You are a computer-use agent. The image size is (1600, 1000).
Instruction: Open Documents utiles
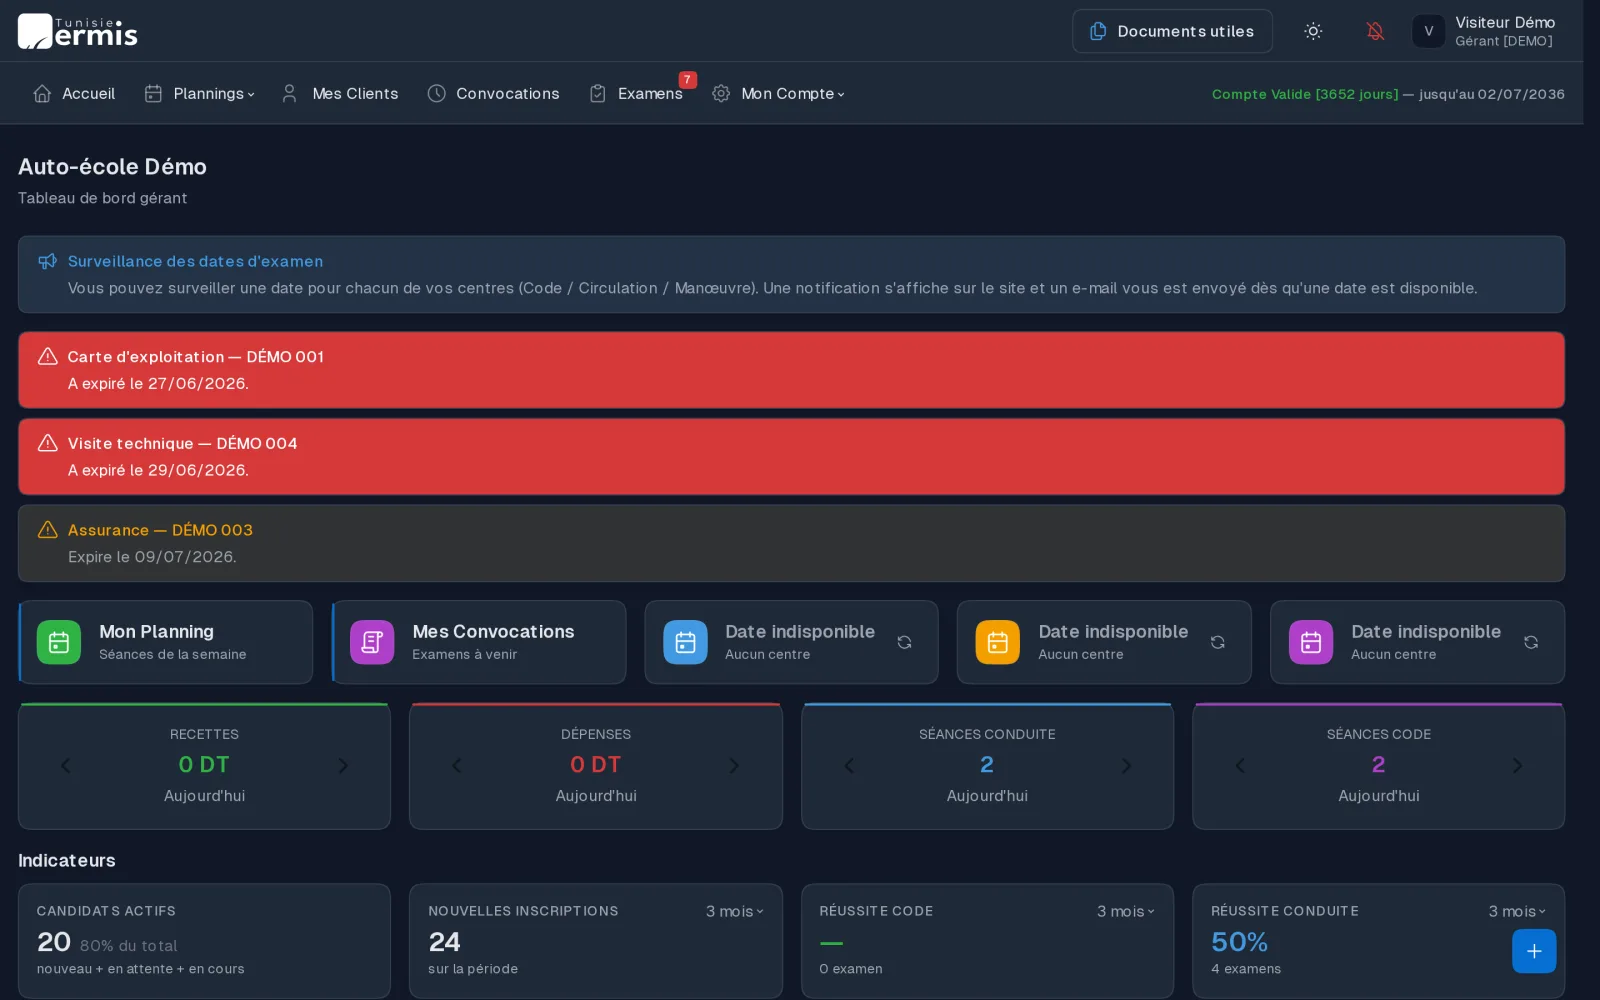pyautogui.click(x=1172, y=31)
